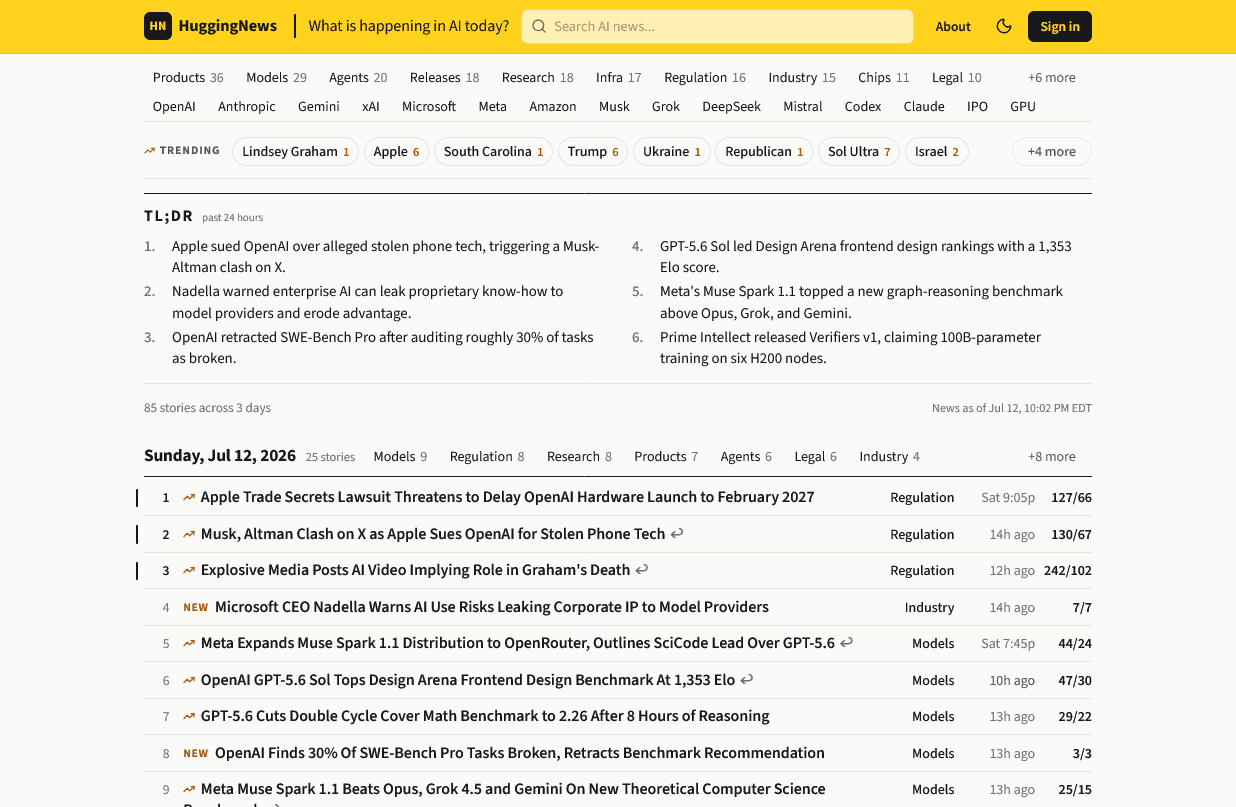Focus the Search AI news field
The width and height of the screenshot is (1236, 807).
[717, 26]
